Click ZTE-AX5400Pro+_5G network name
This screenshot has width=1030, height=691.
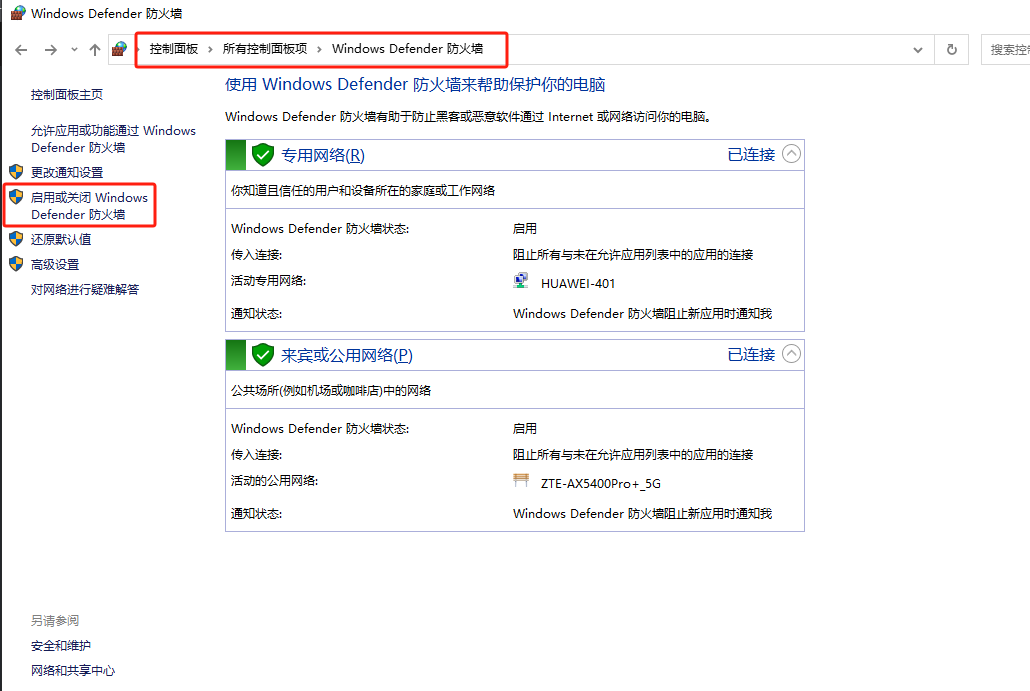(600, 483)
